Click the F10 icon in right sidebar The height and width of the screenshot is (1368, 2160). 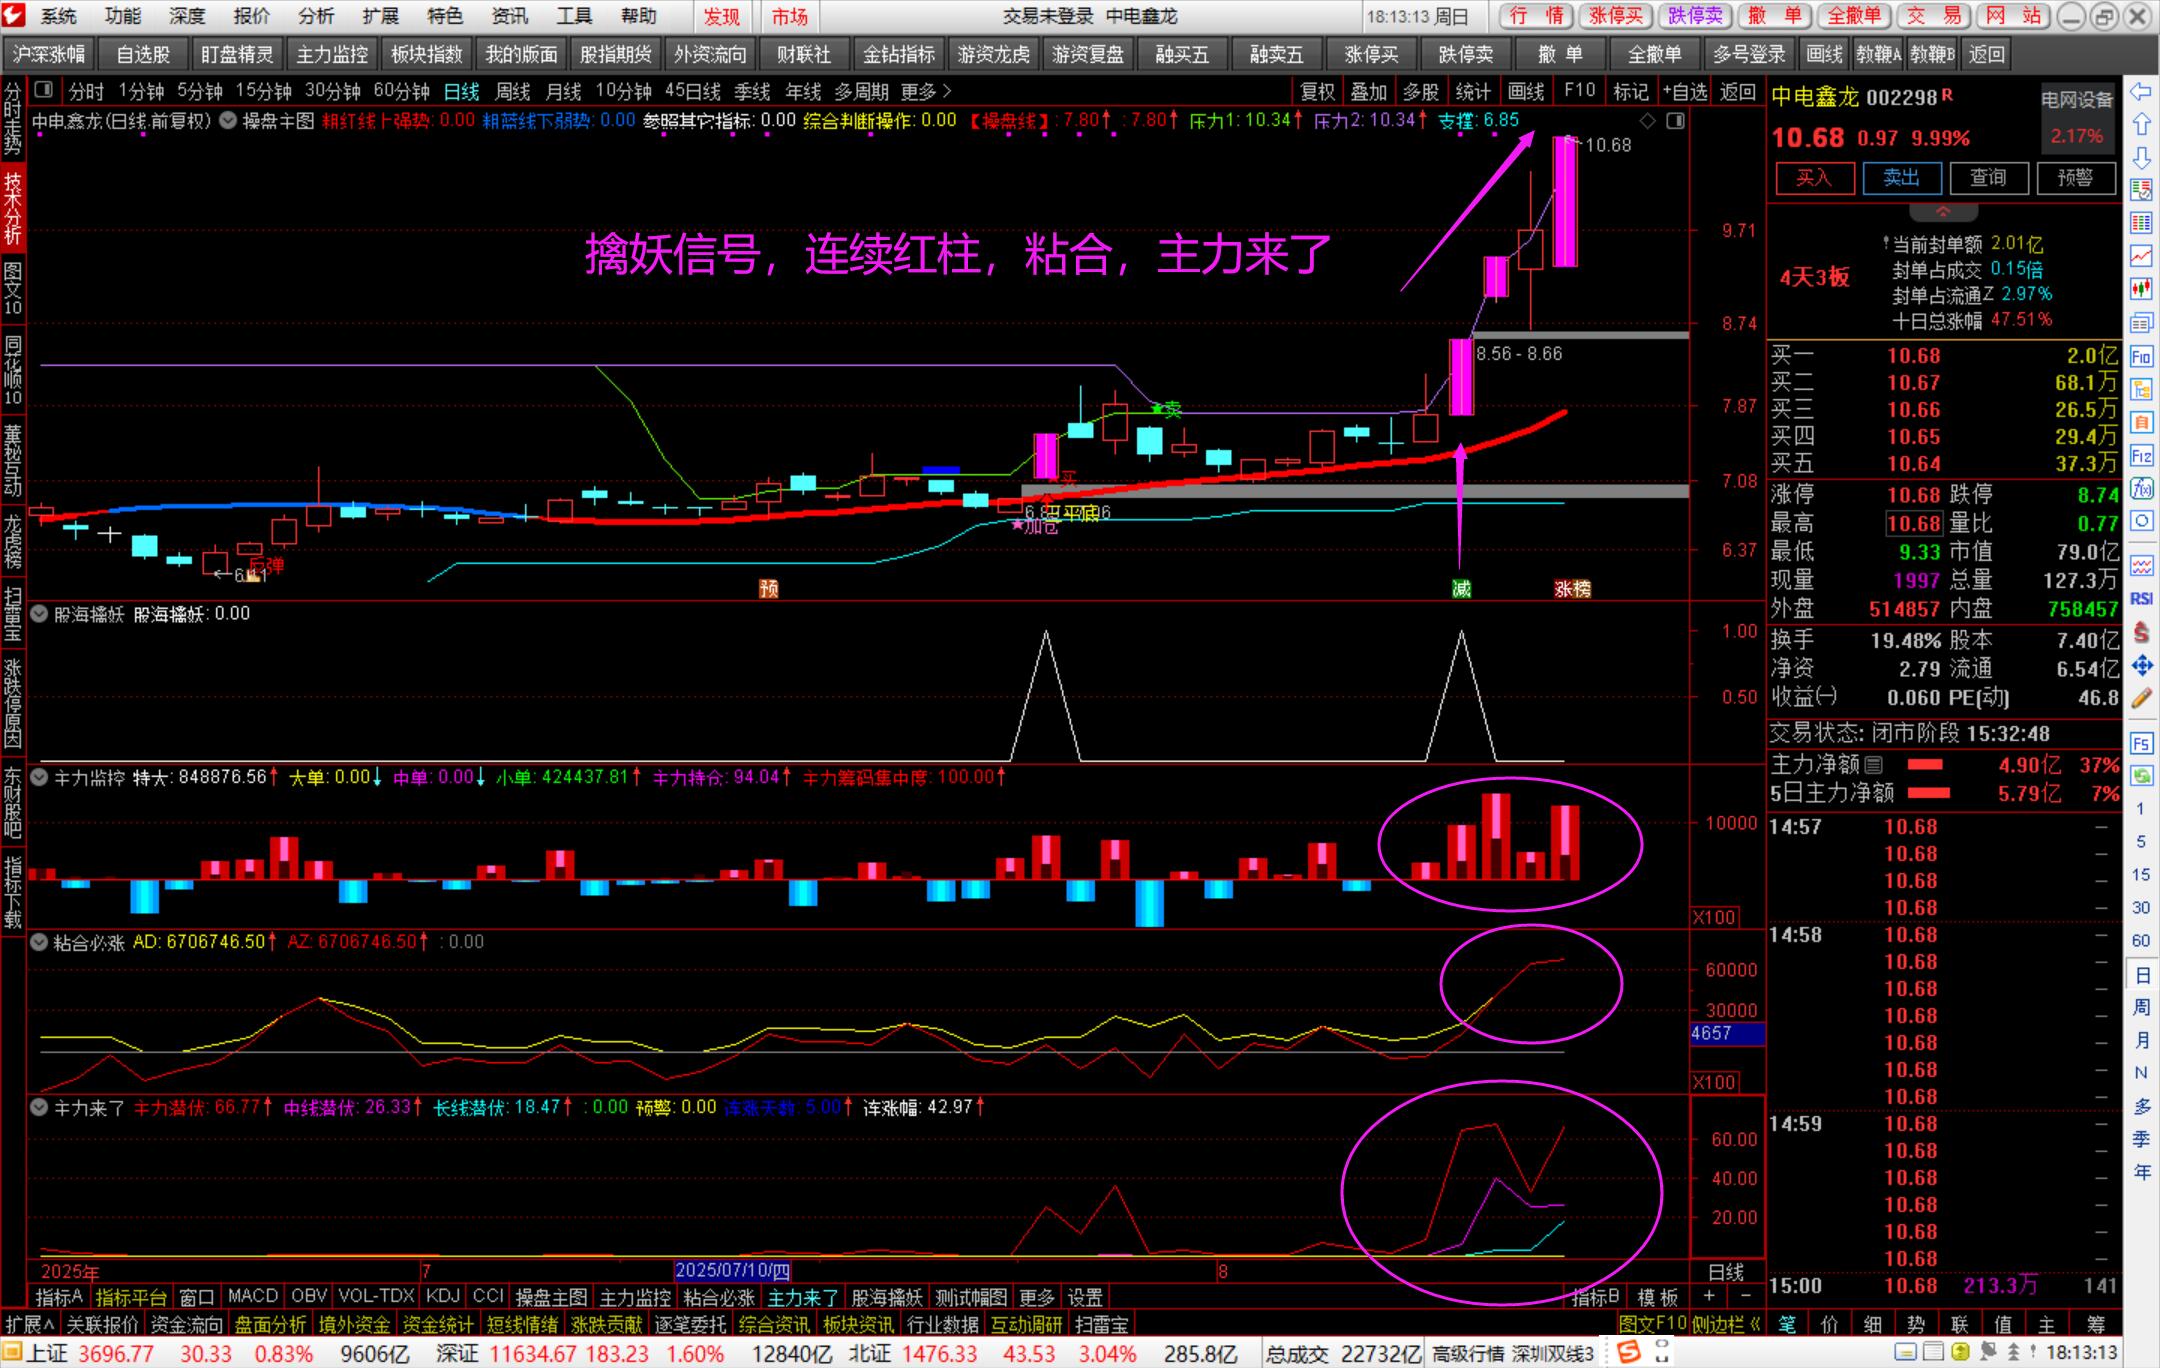(2141, 356)
